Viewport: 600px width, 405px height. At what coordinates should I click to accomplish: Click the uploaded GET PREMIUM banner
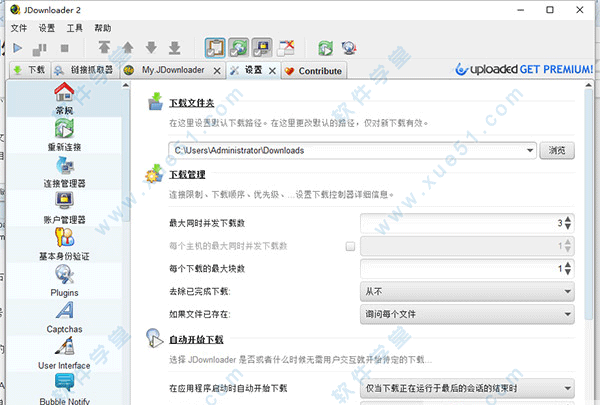518,70
